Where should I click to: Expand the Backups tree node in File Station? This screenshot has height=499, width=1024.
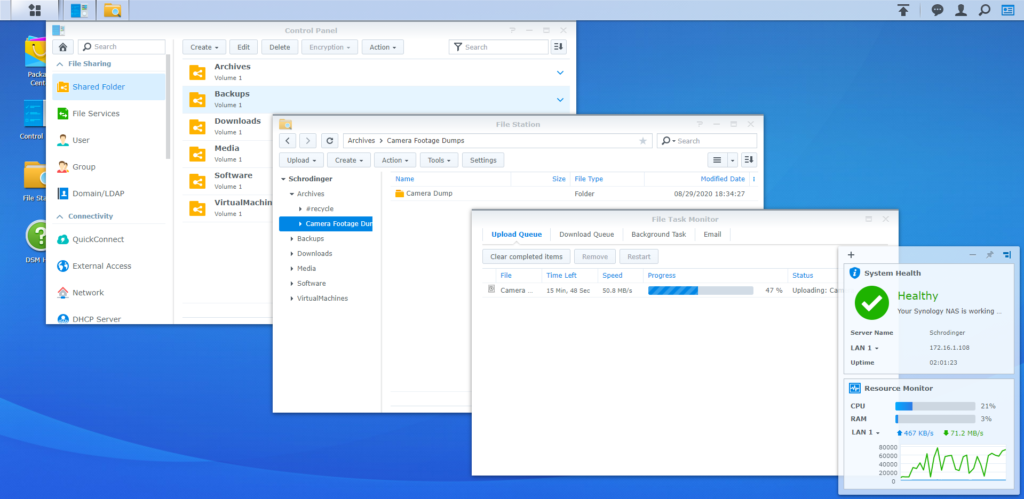[291, 239]
